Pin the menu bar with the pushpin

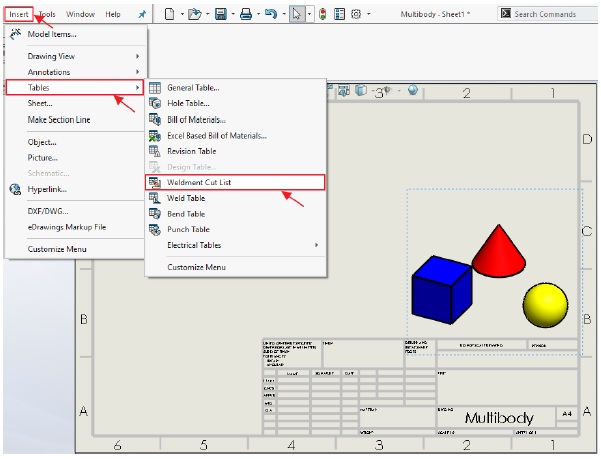[x=142, y=14]
